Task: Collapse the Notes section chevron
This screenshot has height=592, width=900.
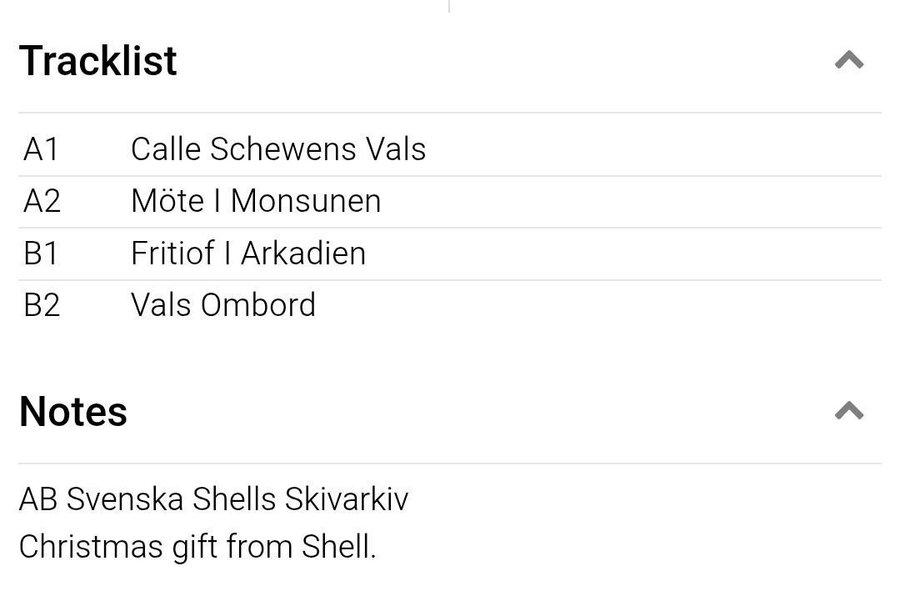Action: [x=849, y=410]
